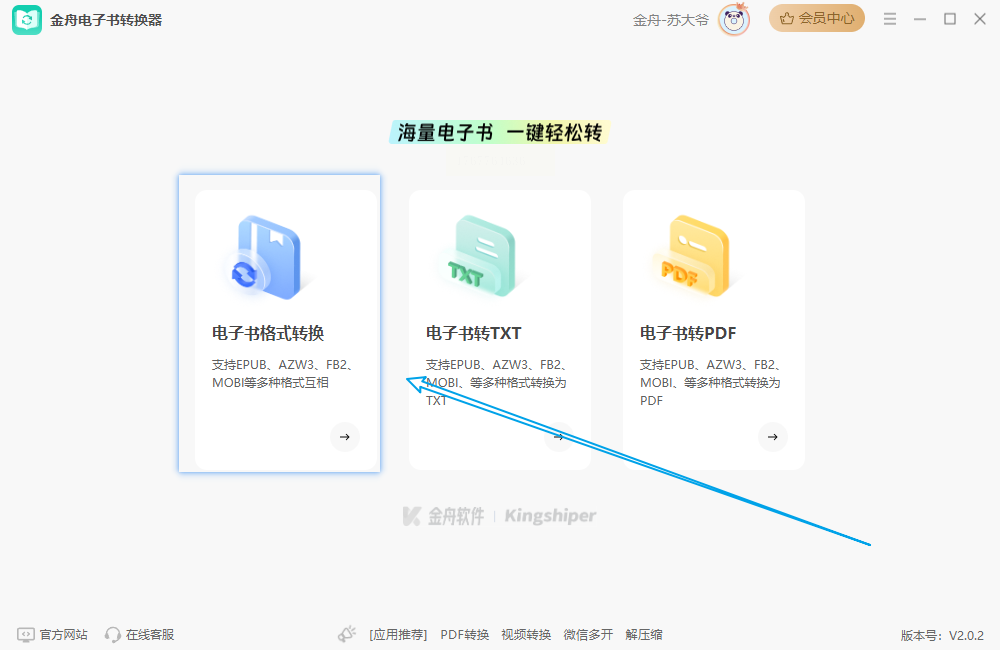Image resolution: width=1000 pixels, height=650 pixels.
Task: Open the 解压缩 recommended app link
Action: tap(643, 635)
